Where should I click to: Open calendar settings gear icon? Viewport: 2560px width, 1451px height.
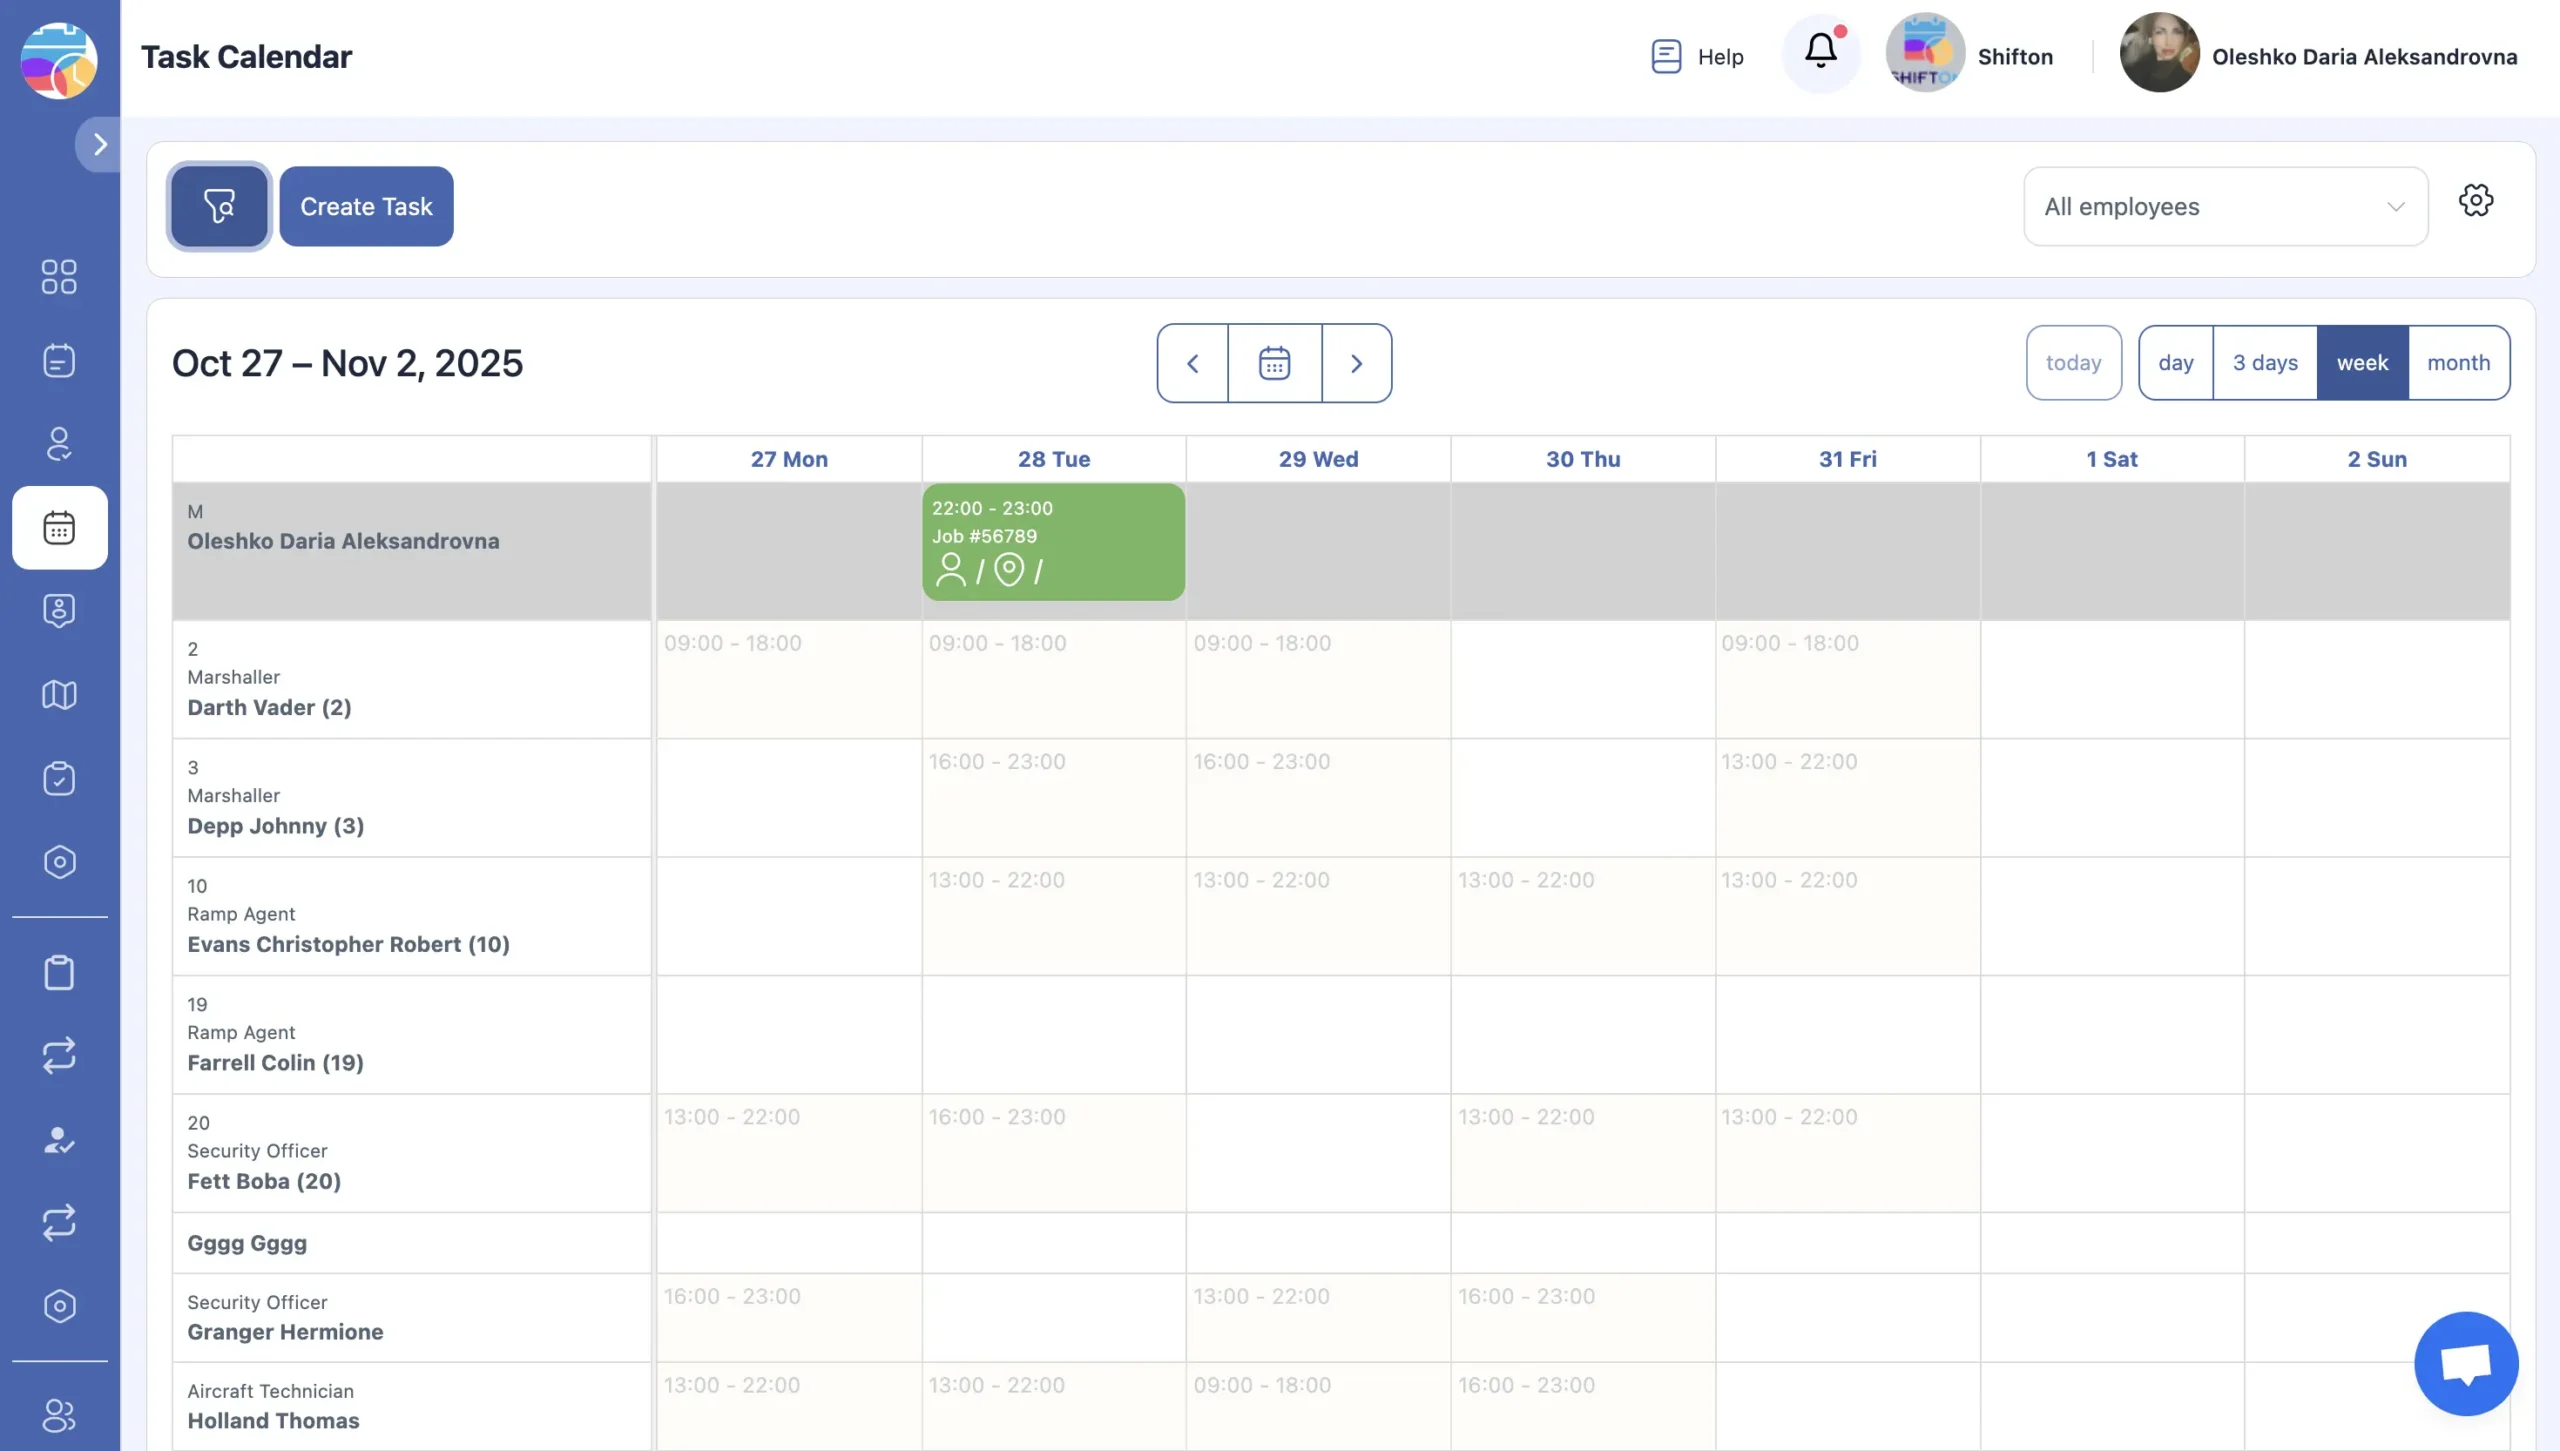tap(2475, 200)
